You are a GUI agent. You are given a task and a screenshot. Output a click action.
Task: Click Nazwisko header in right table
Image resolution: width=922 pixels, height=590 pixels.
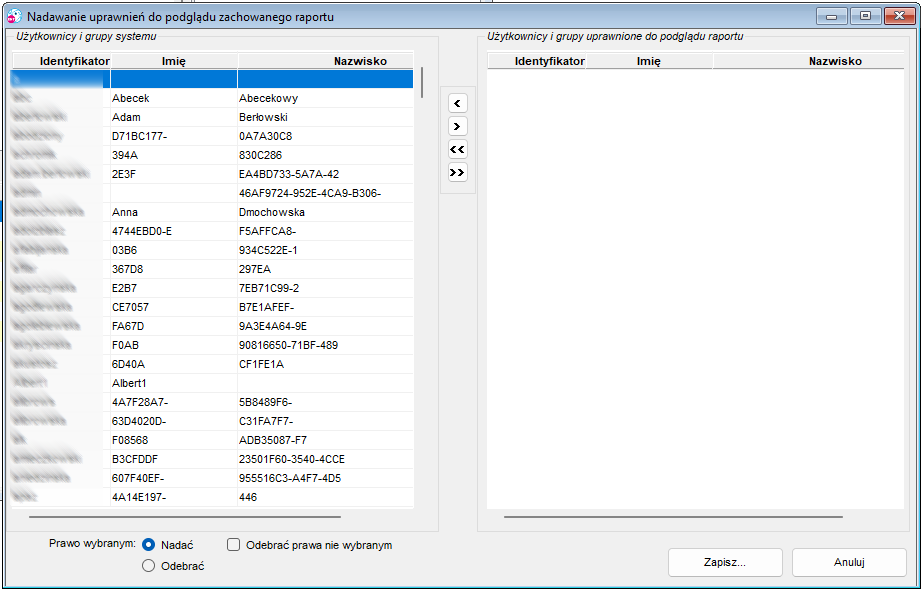click(809, 61)
